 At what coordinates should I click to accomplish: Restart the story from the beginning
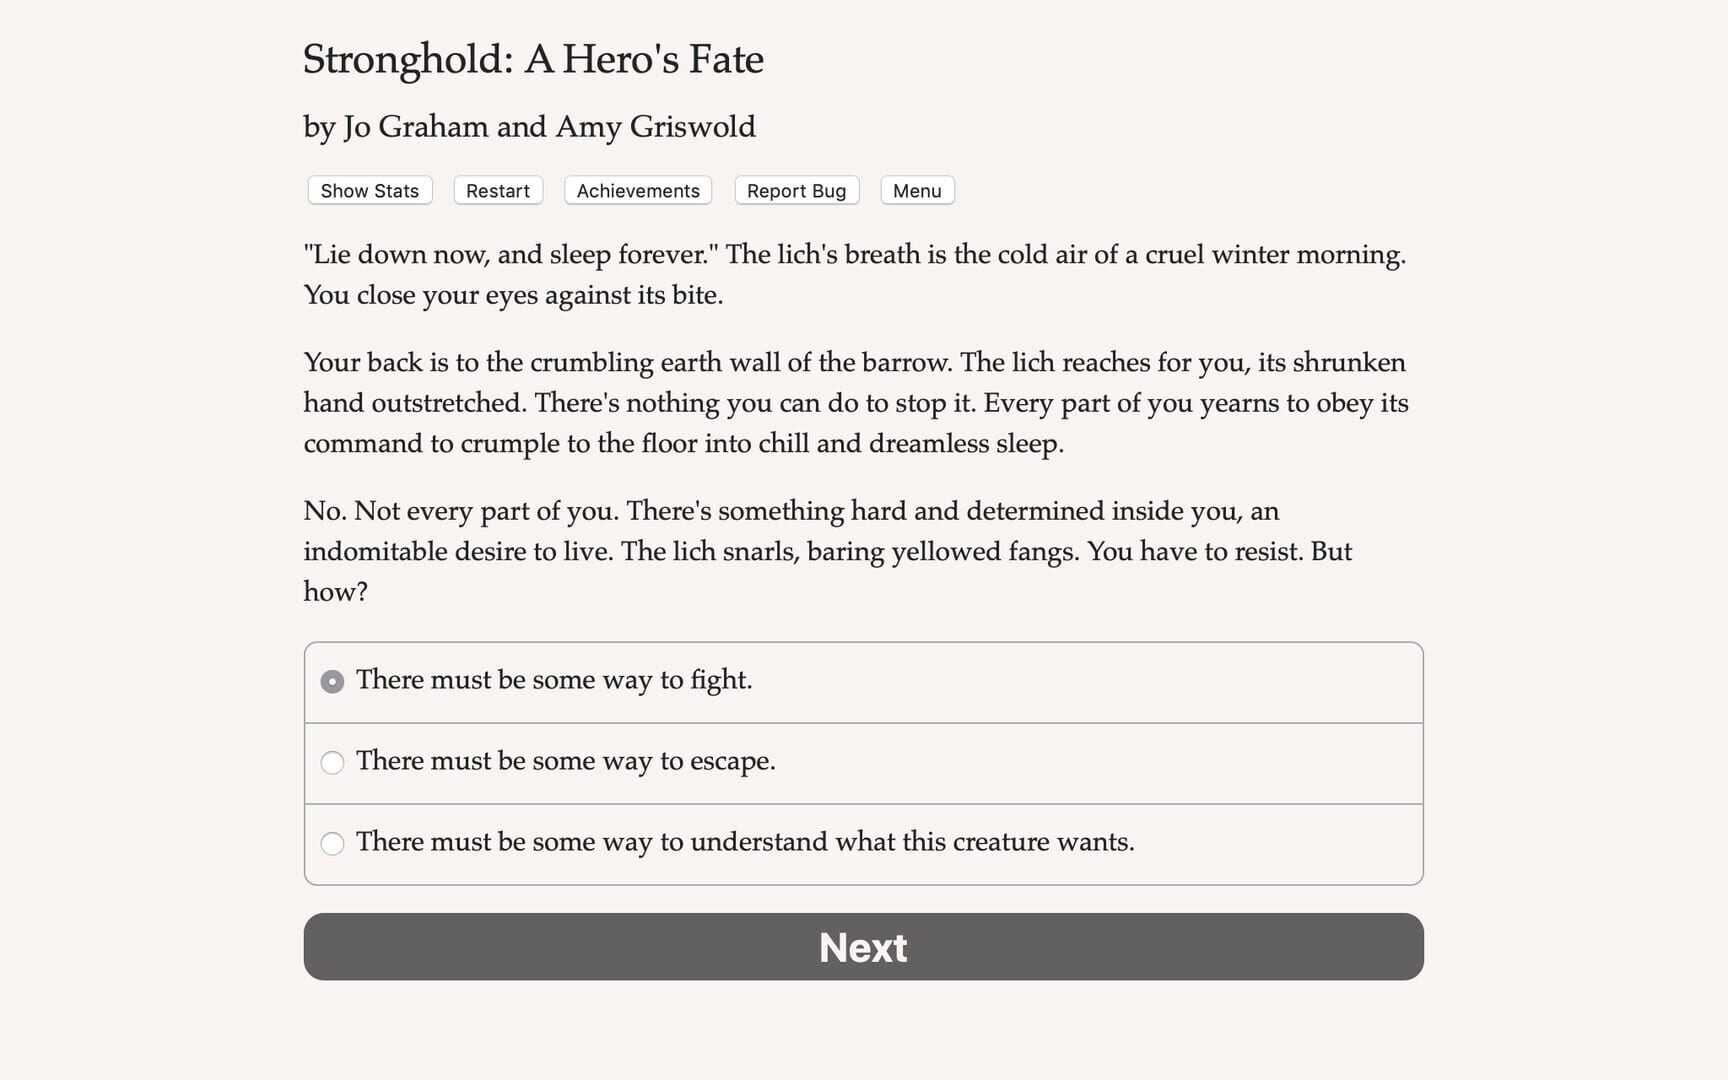point(497,190)
